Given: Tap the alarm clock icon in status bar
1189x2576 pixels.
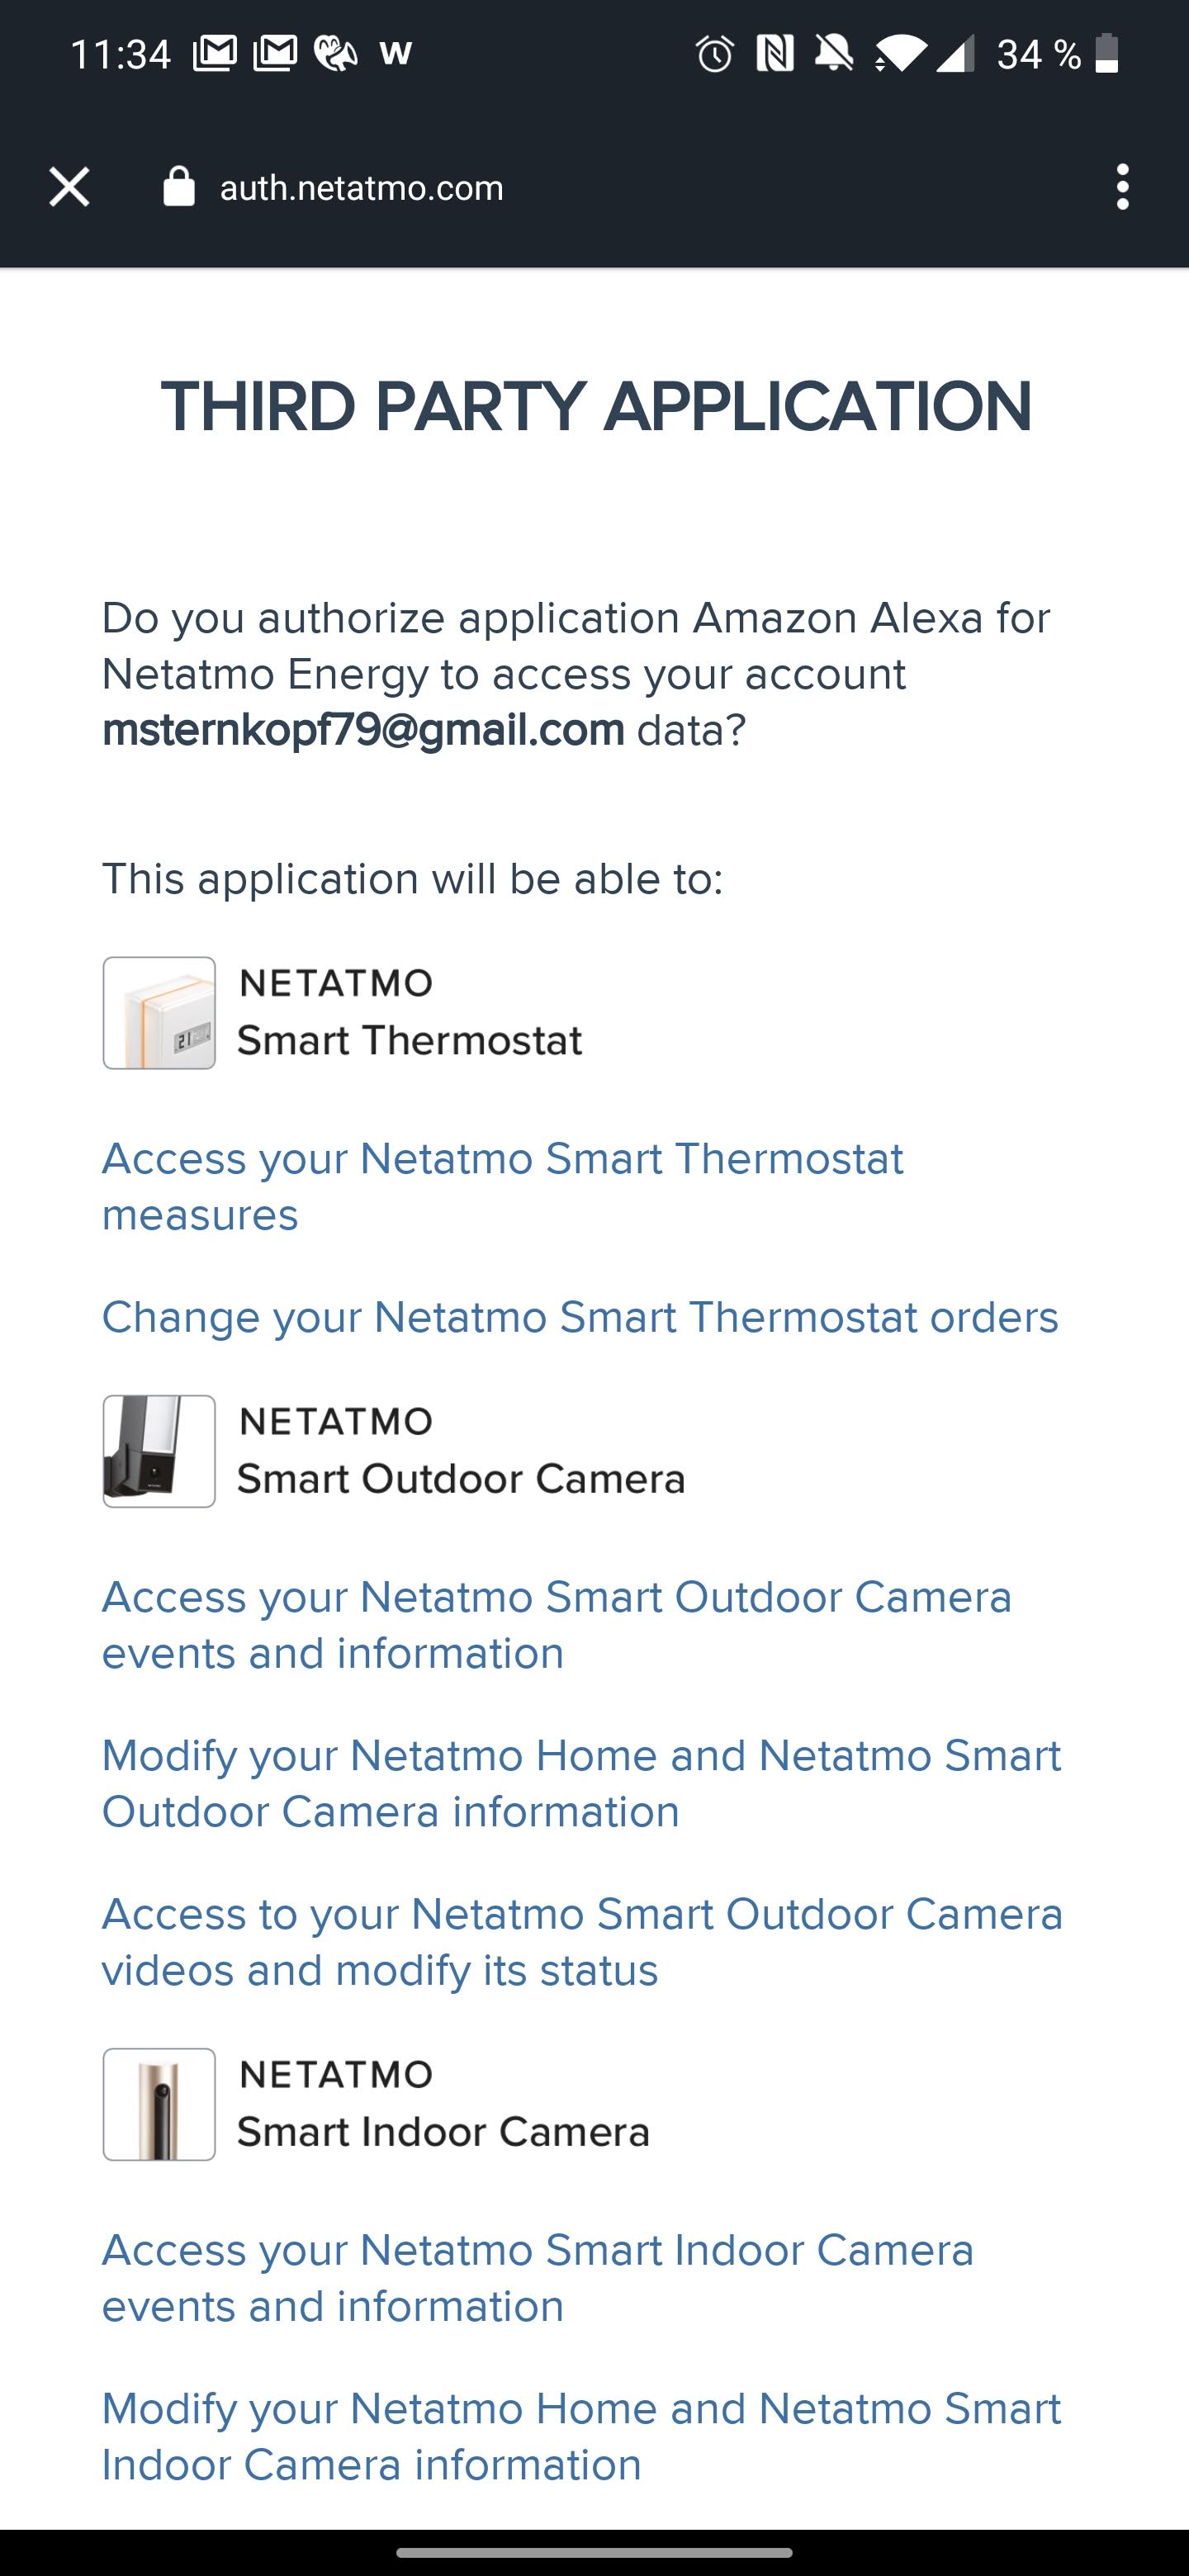Looking at the screenshot, I should pyautogui.click(x=714, y=54).
